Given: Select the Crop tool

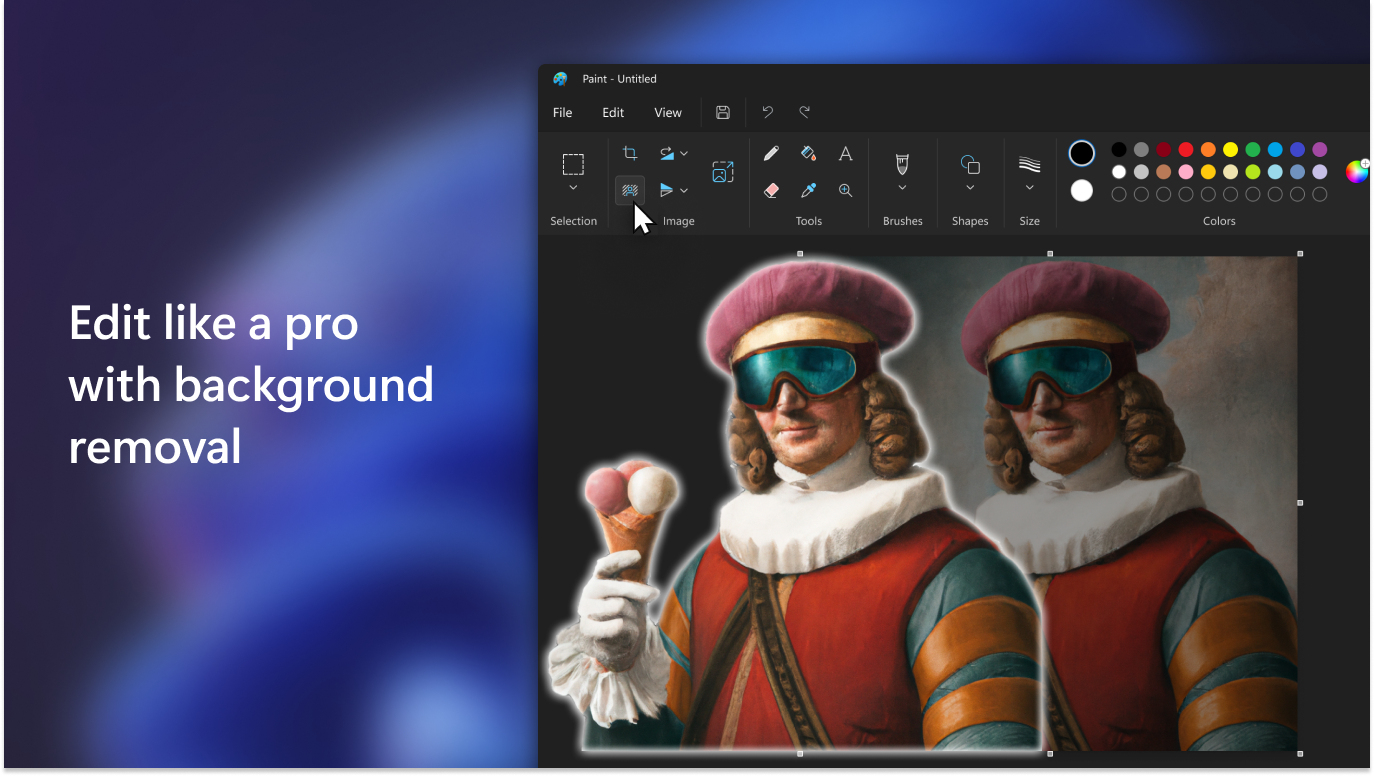Looking at the screenshot, I should point(630,152).
